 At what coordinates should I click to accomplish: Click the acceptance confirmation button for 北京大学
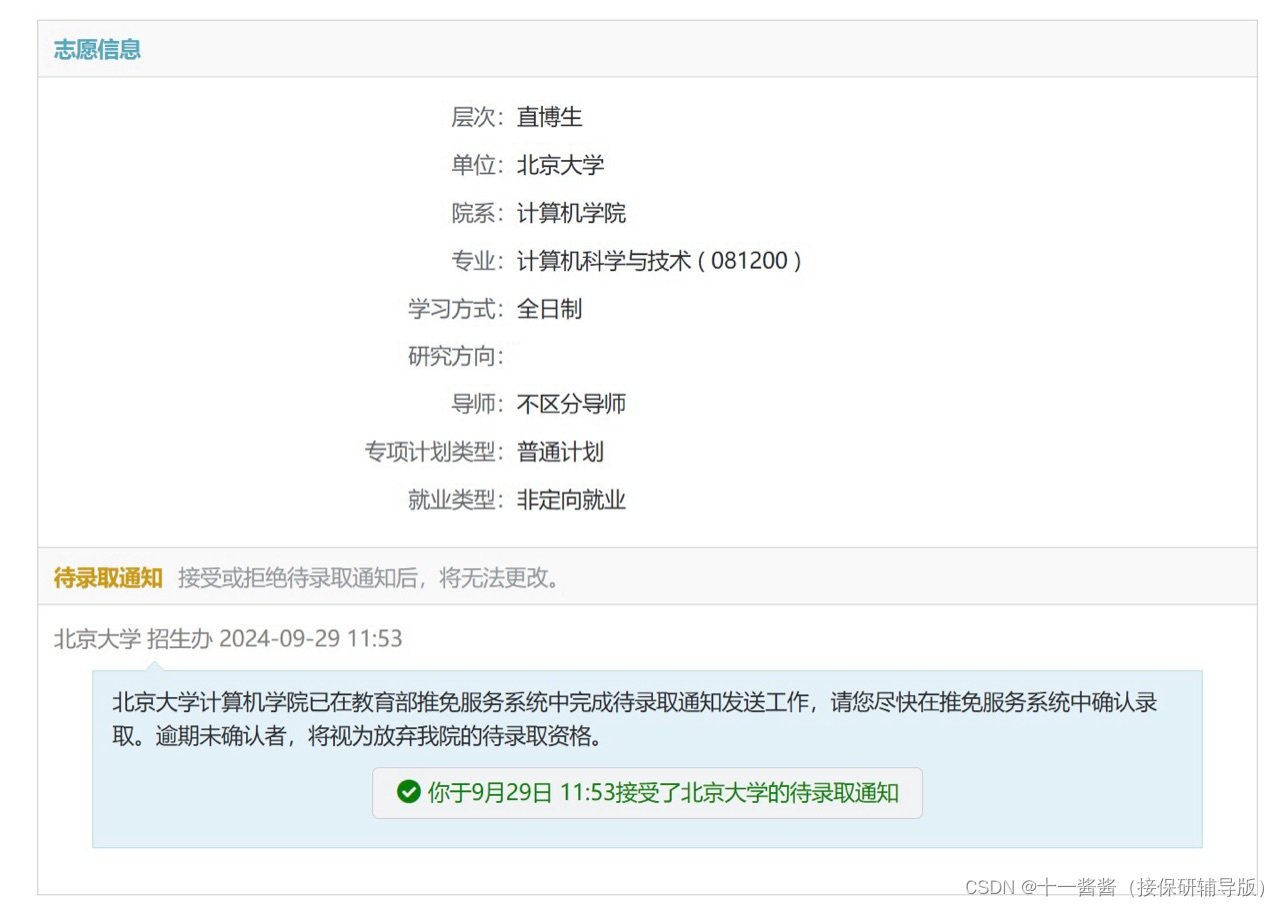[647, 793]
